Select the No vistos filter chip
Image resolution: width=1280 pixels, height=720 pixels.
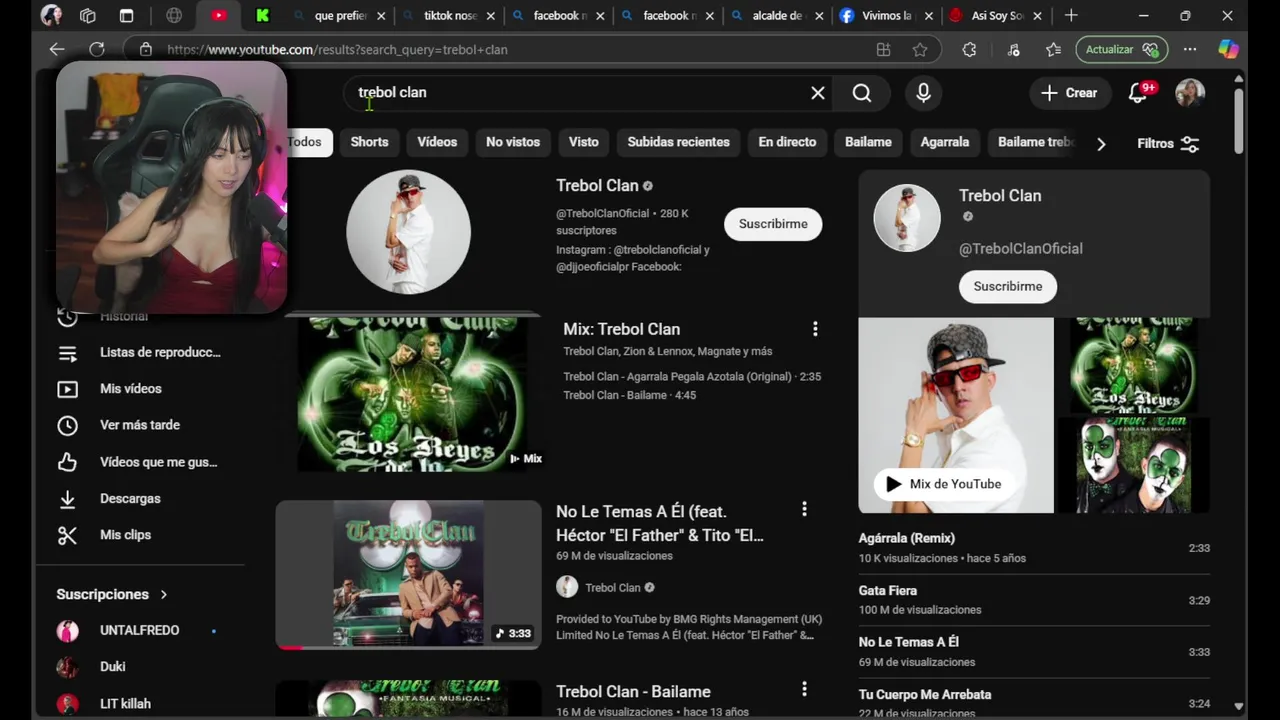point(513,142)
